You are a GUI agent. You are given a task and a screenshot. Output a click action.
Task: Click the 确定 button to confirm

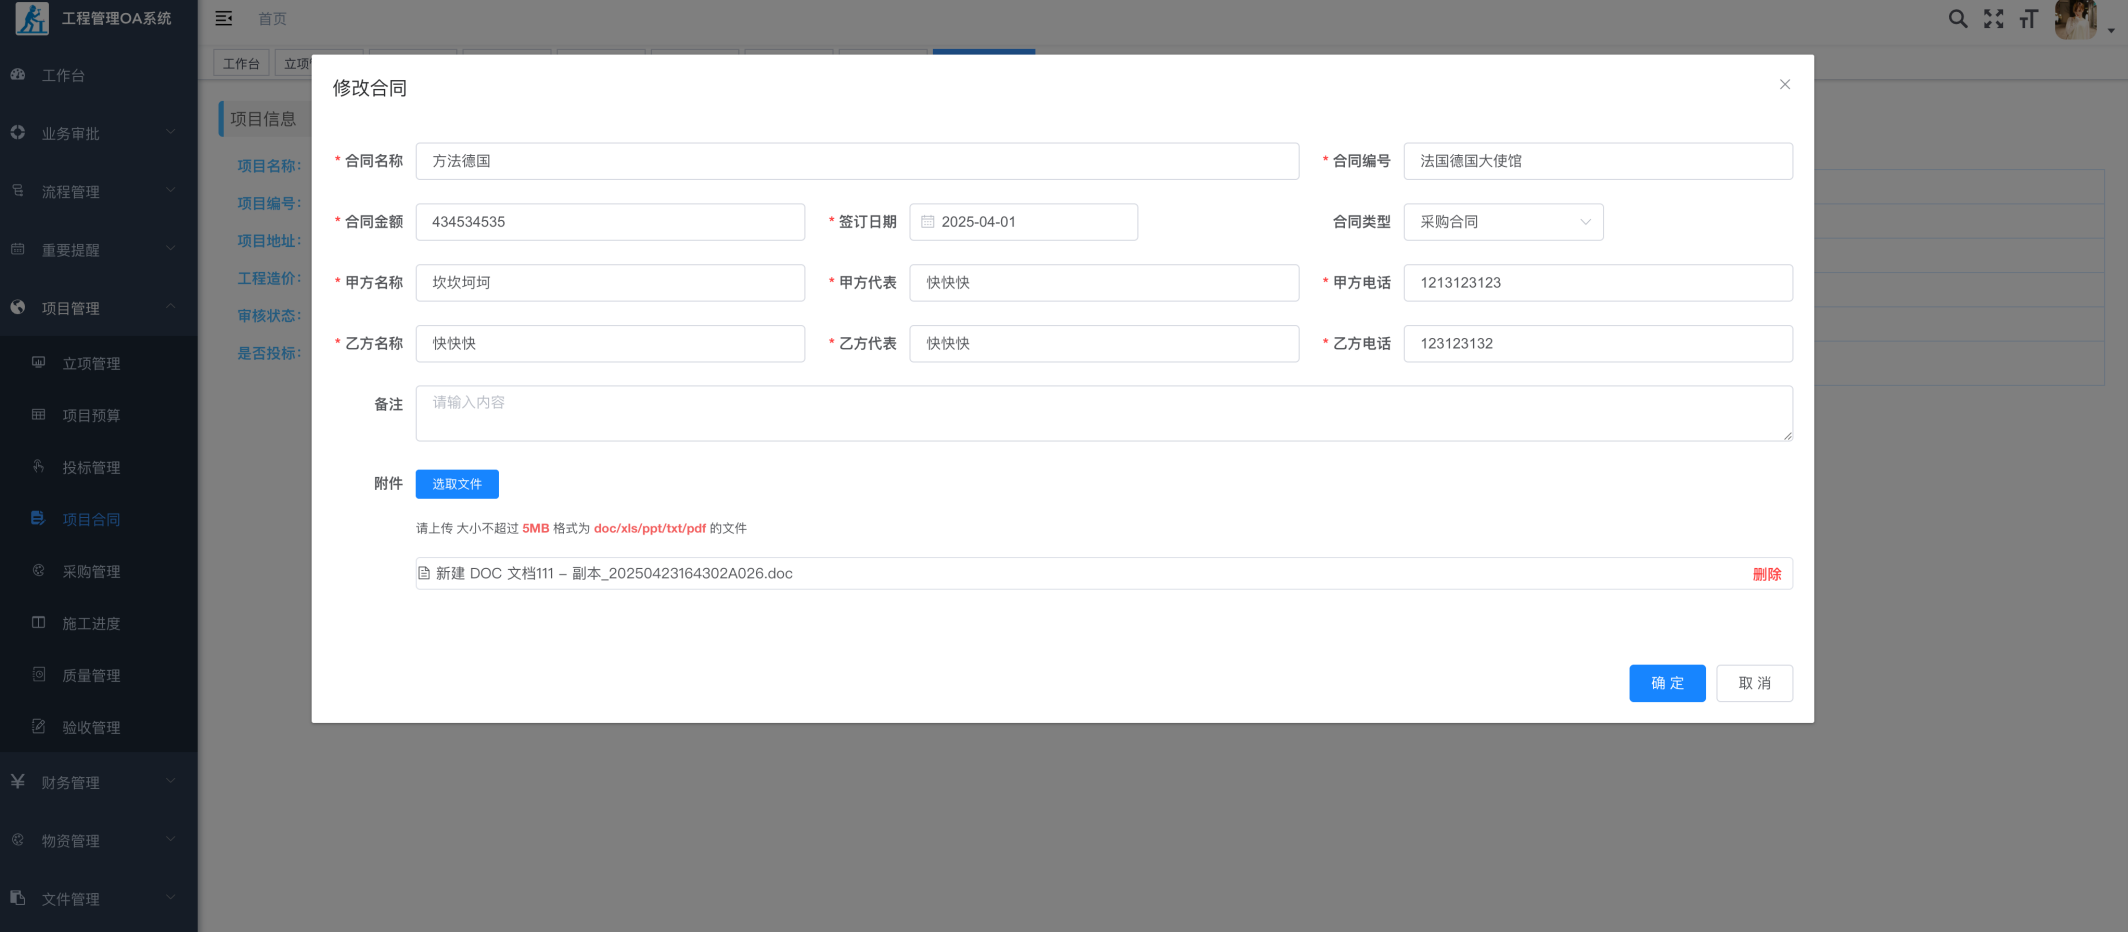coord(1666,683)
